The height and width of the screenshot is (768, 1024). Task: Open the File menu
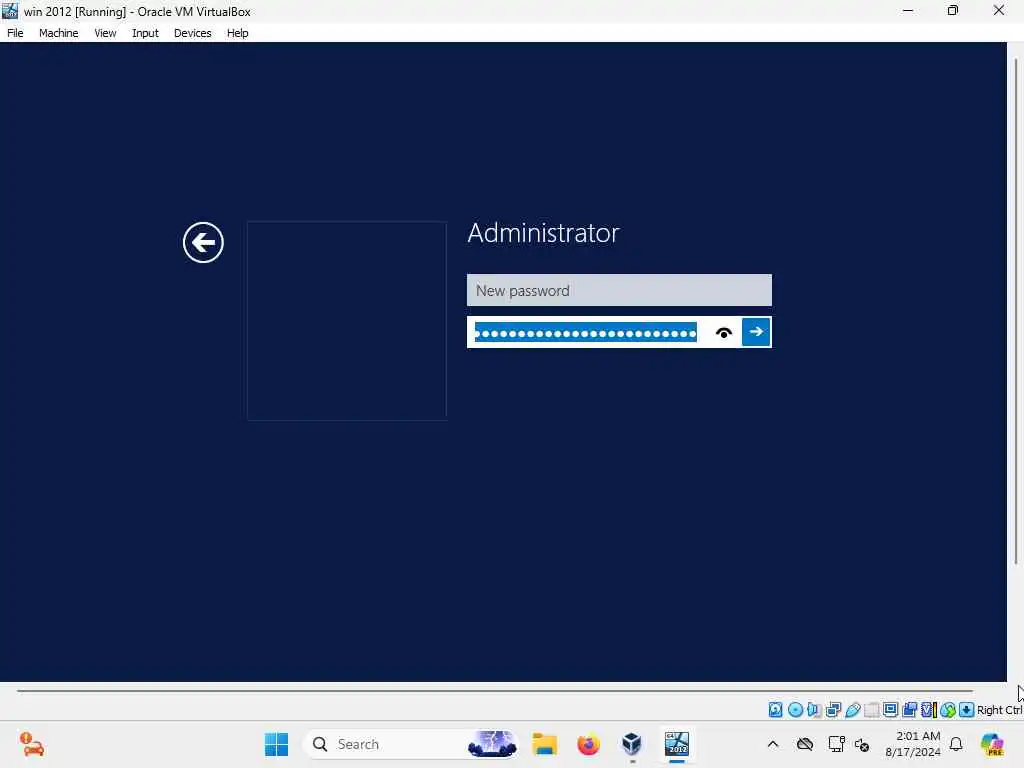click(15, 33)
